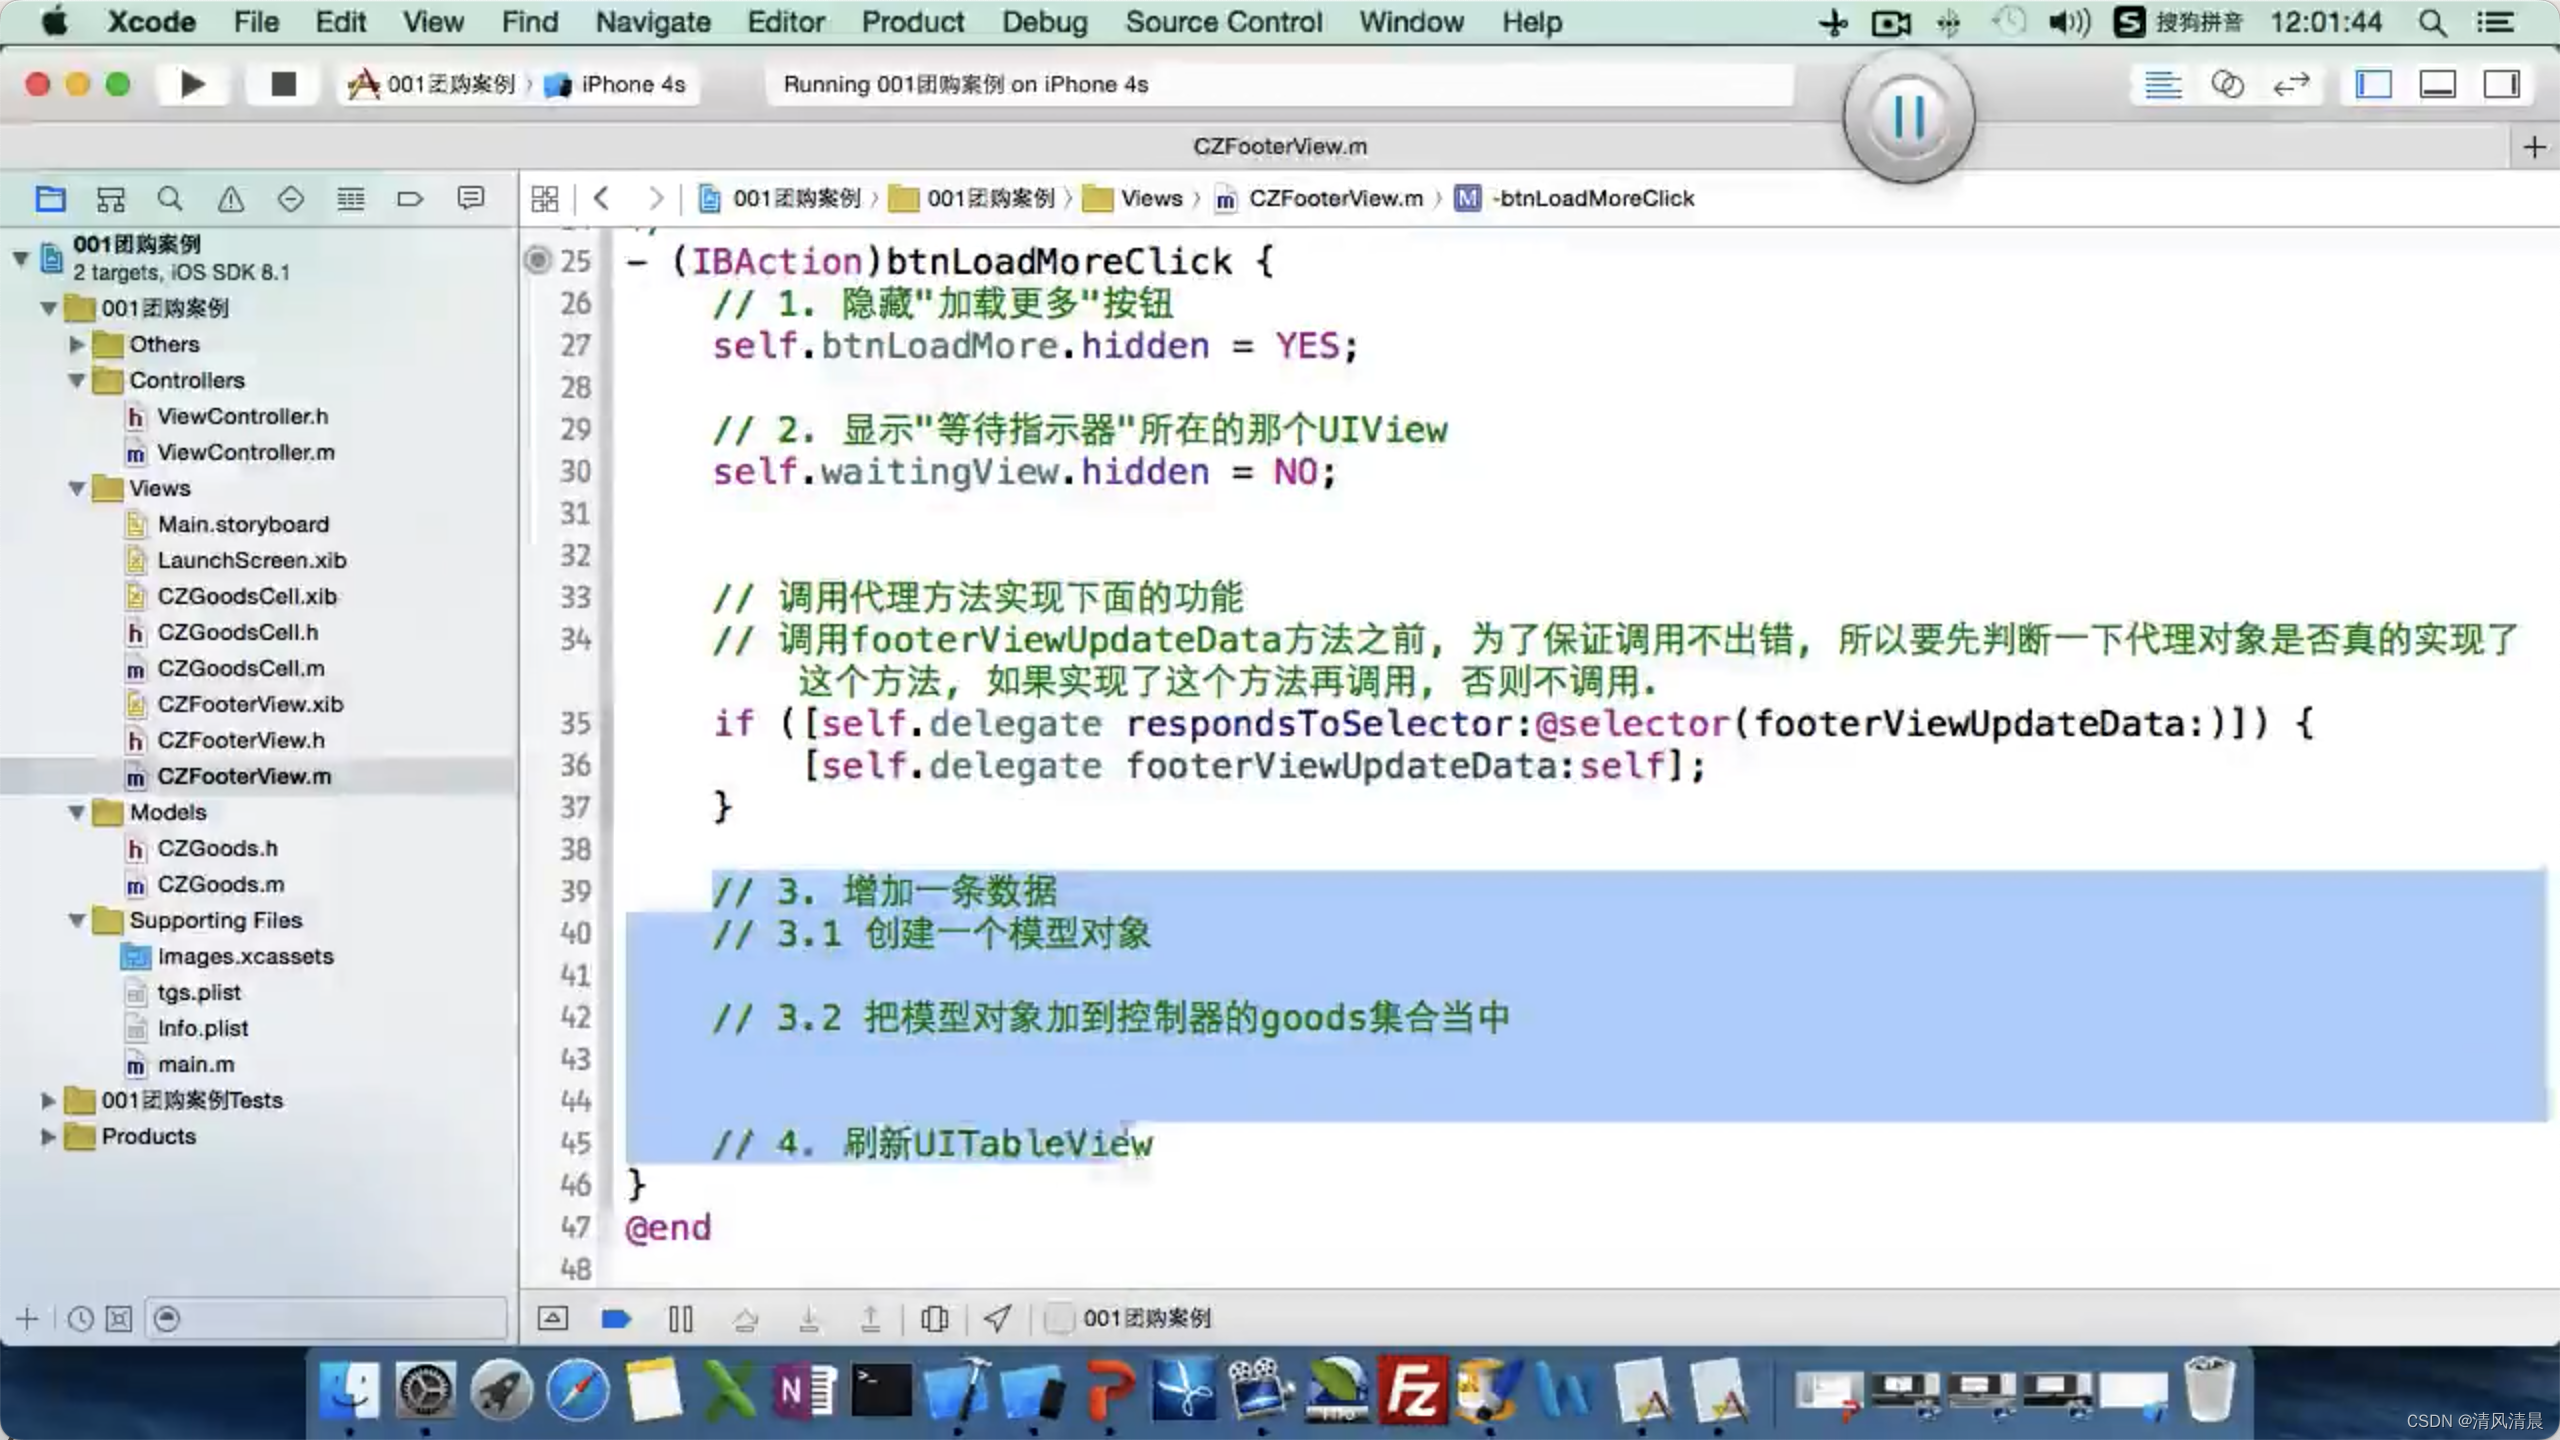Open Spotlight search in menu bar
The width and height of the screenshot is (2560, 1440).
(2432, 22)
